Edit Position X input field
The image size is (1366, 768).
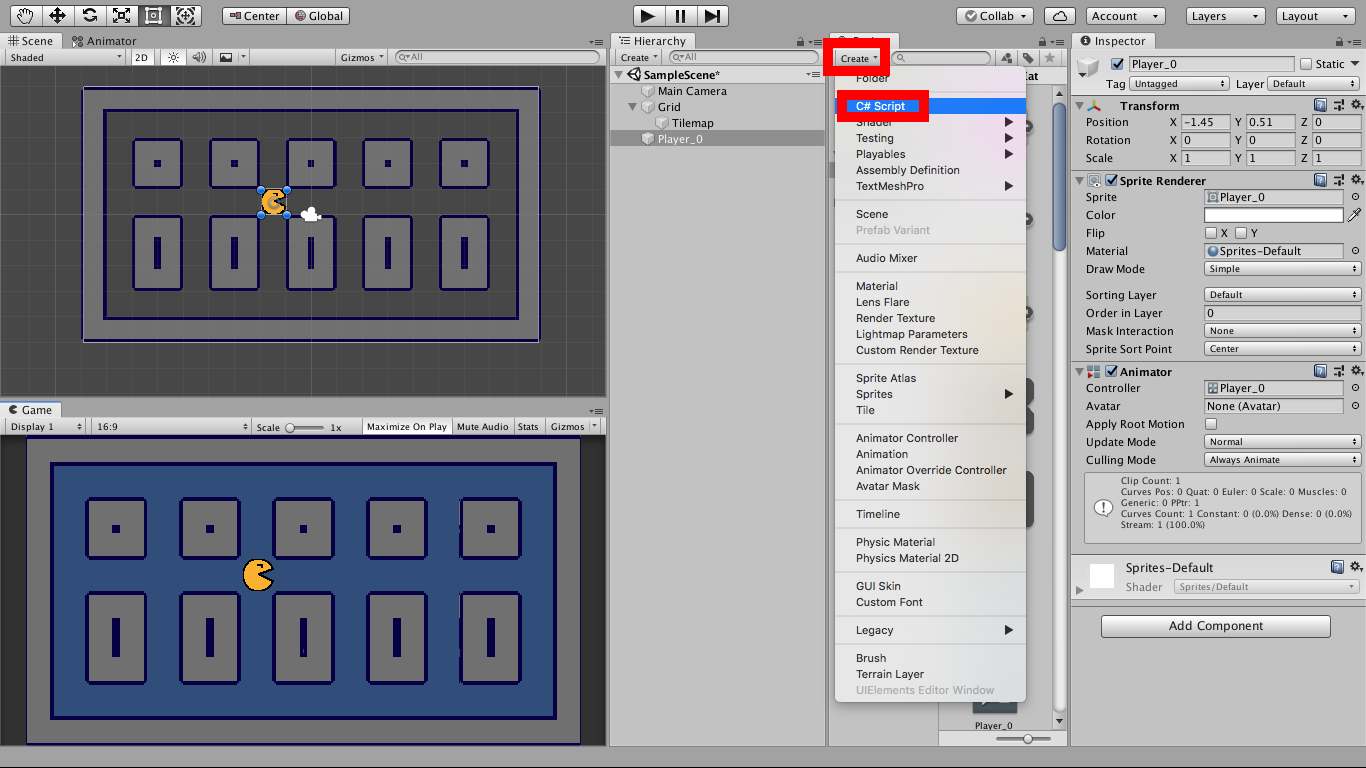1205,122
